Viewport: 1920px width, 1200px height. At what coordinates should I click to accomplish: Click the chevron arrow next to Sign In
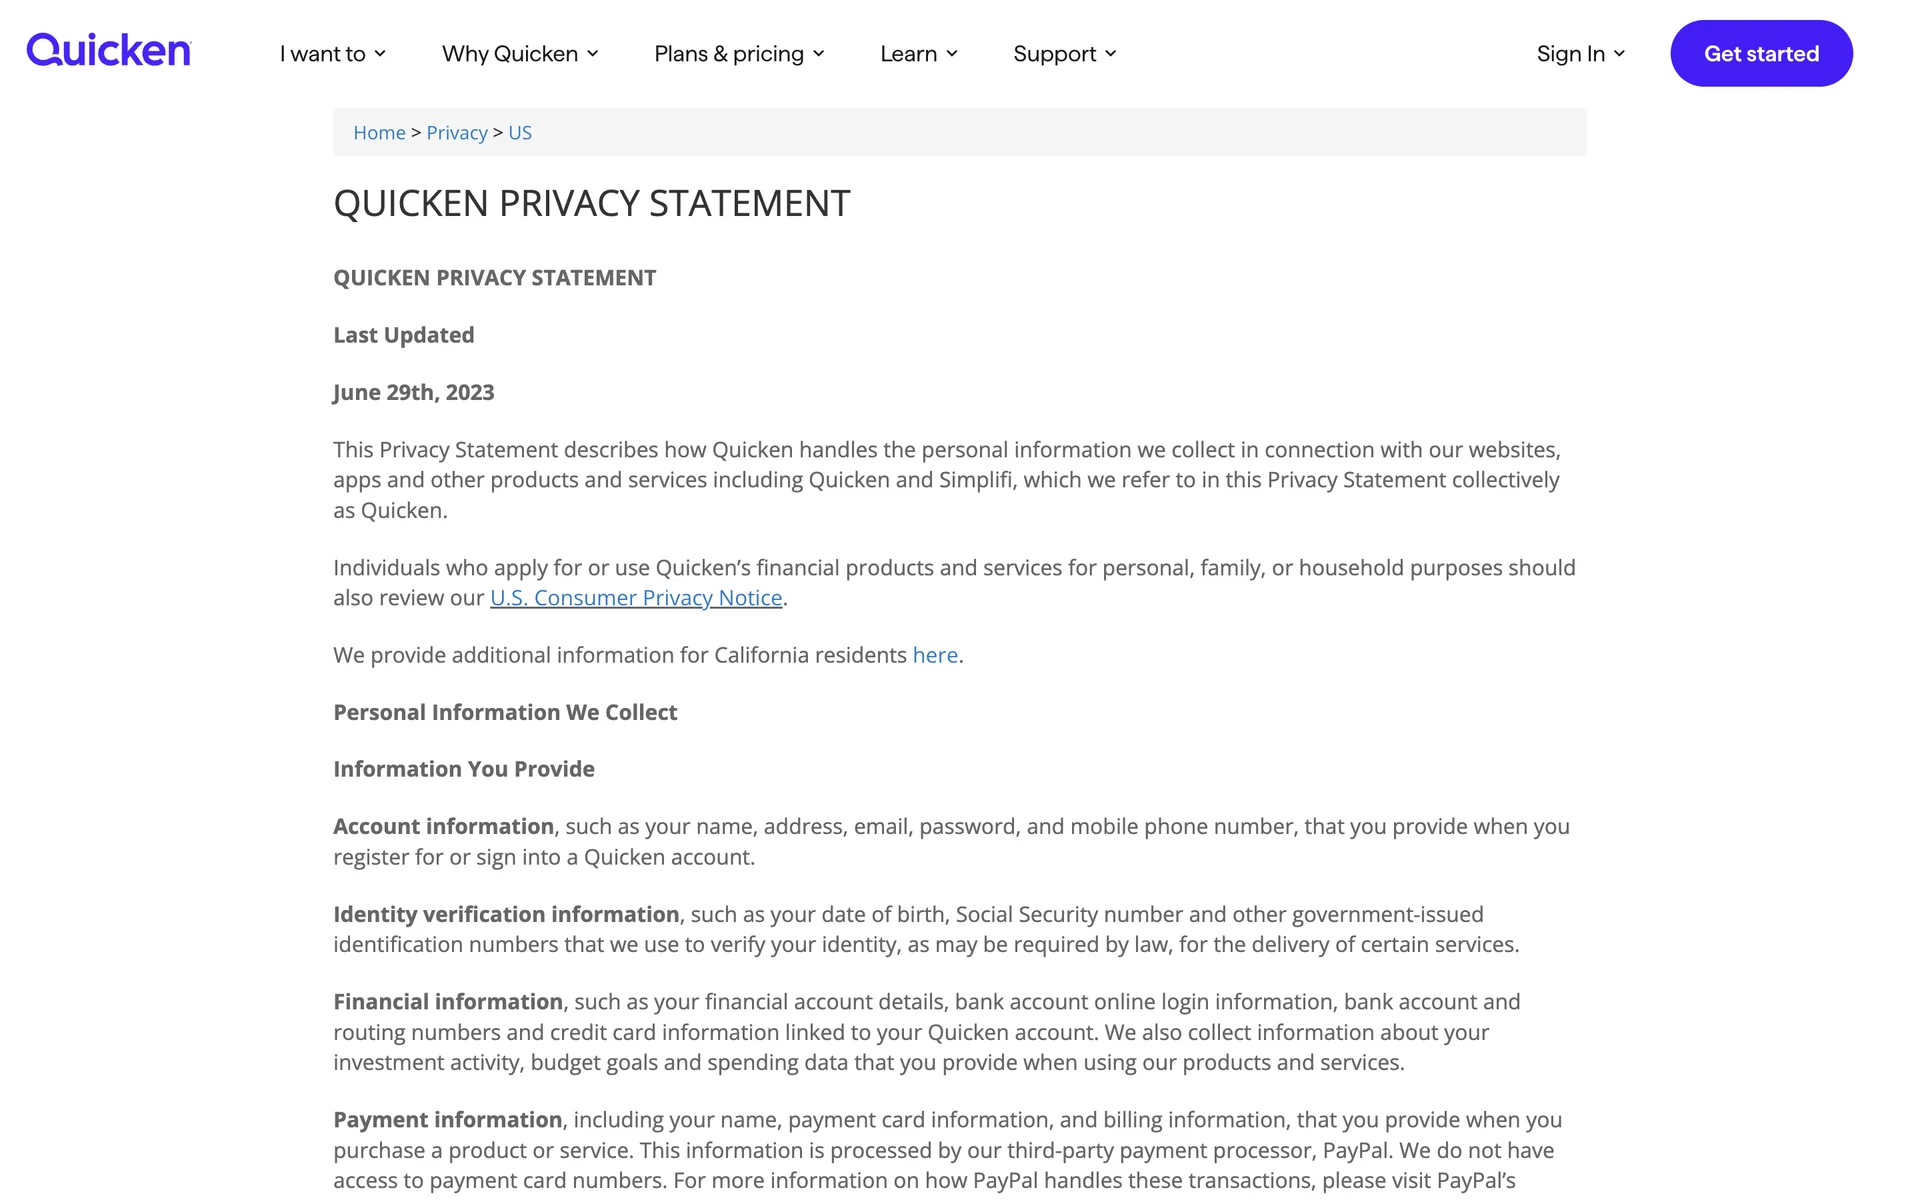pyautogui.click(x=1620, y=54)
